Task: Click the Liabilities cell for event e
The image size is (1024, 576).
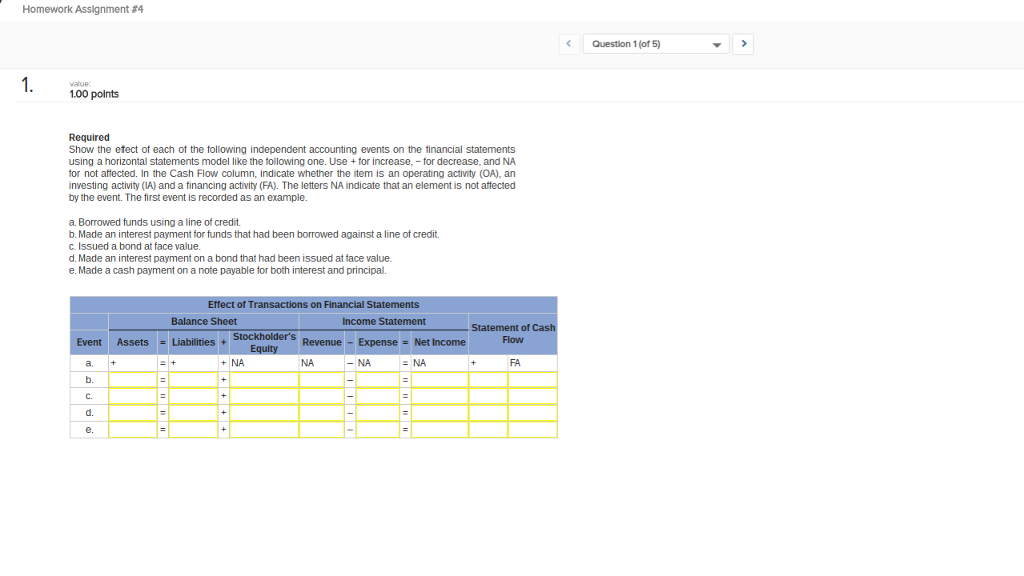Action: [193, 430]
